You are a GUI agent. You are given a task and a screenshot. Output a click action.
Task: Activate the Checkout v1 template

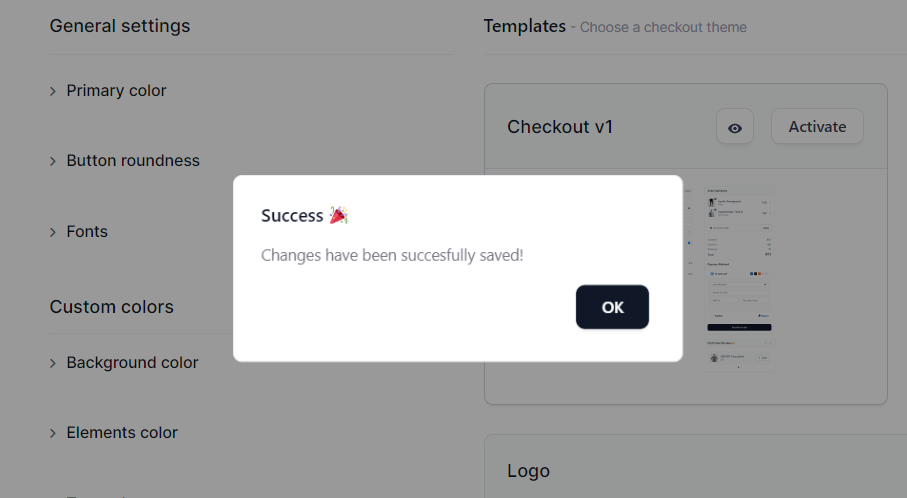pyautogui.click(x=817, y=127)
